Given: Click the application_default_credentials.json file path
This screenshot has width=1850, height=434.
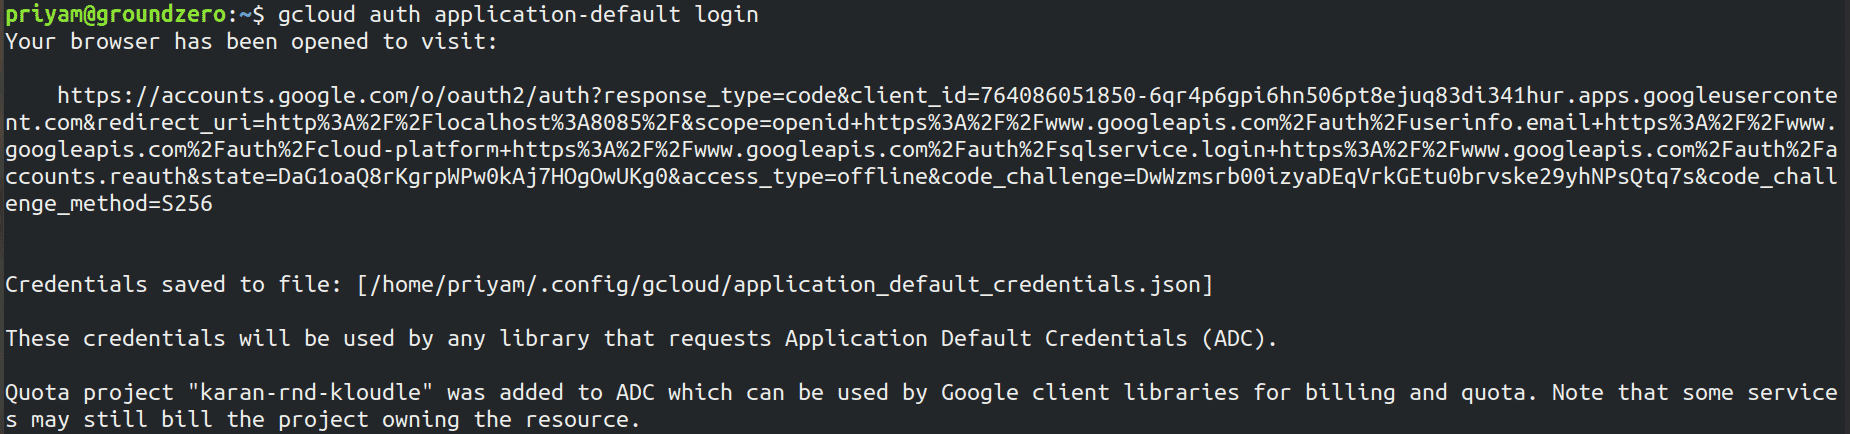Looking at the screenshot, I should coord(785,285).
